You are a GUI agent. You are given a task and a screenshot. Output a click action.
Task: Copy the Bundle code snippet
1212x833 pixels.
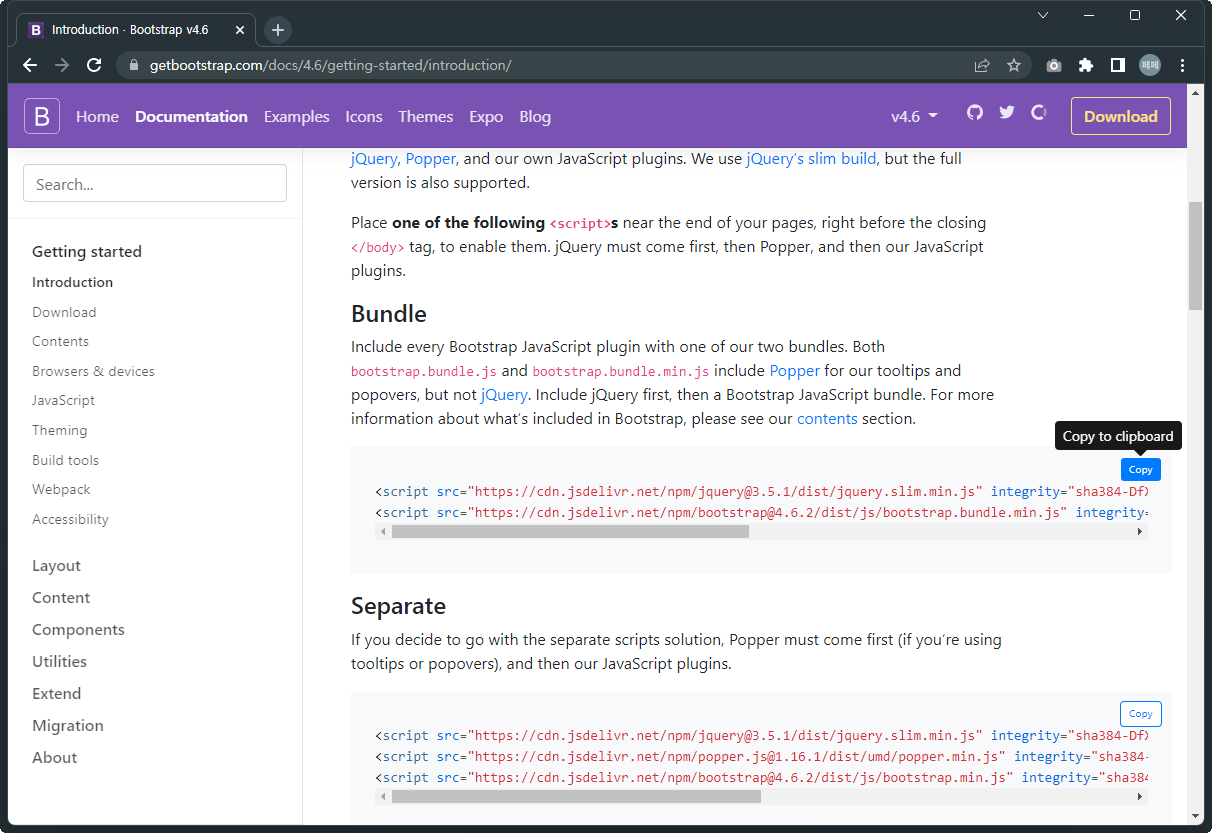click(x=1140, y=469)
